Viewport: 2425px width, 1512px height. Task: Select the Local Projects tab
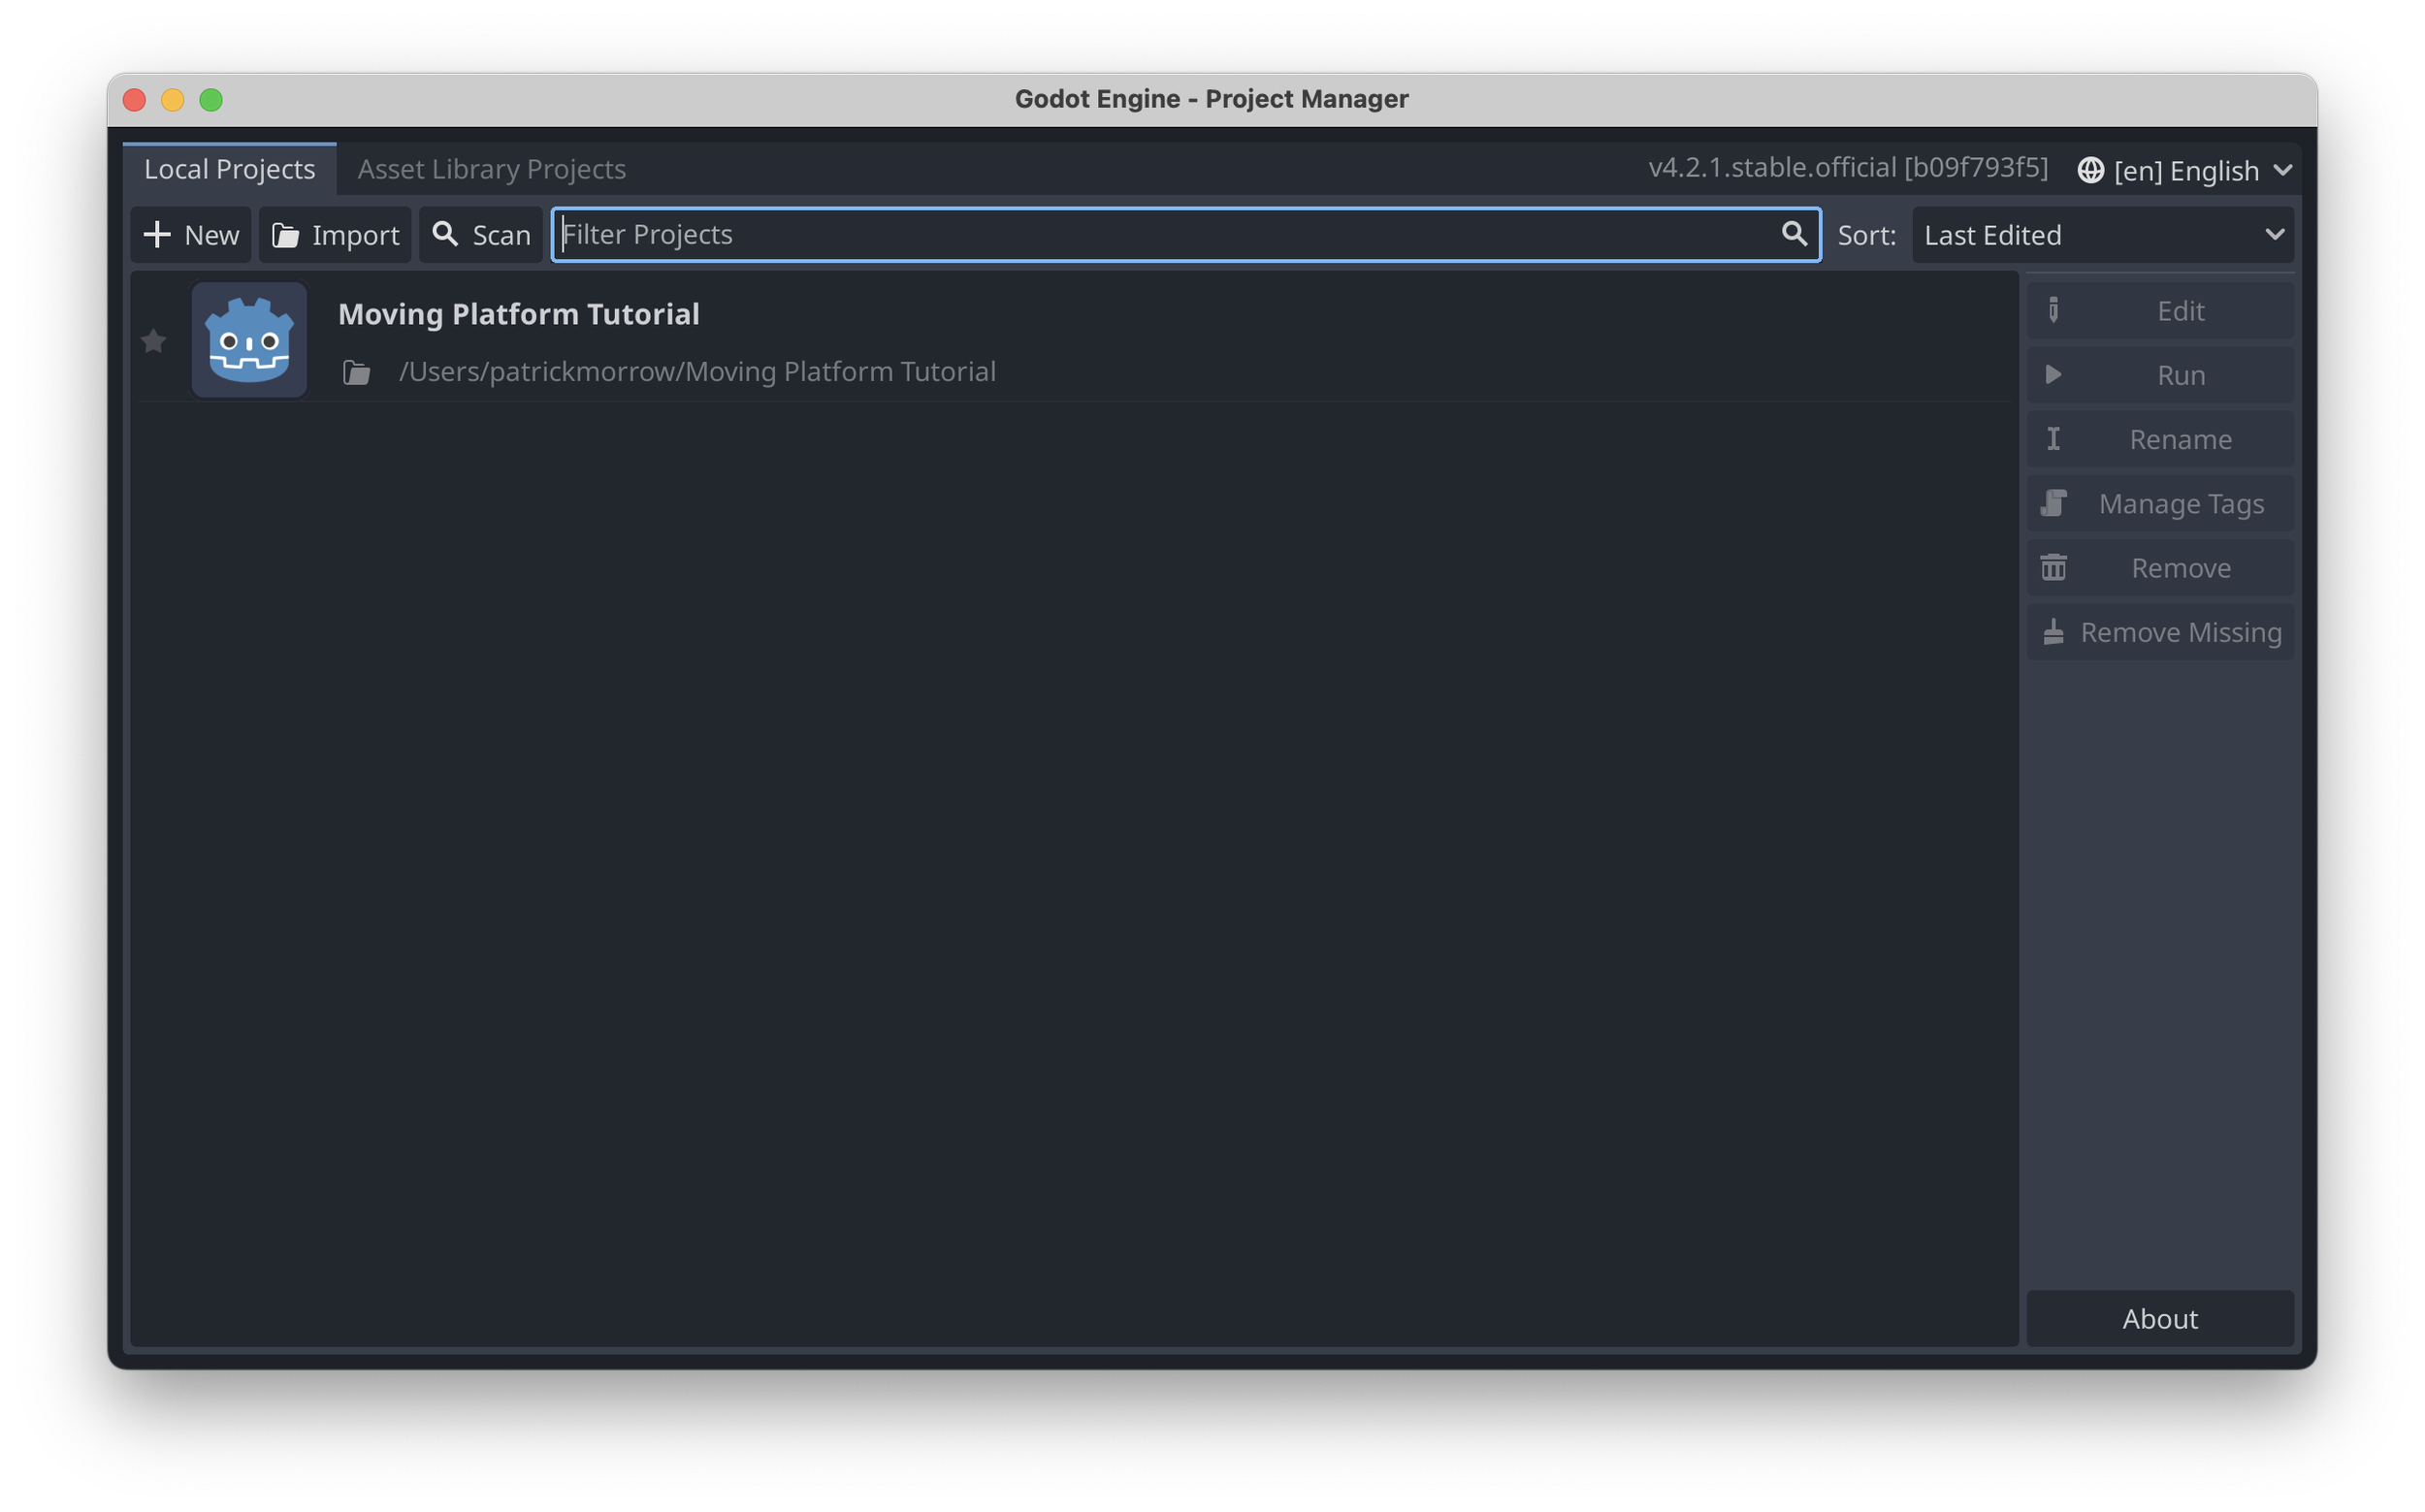click(x=229, y=169)
